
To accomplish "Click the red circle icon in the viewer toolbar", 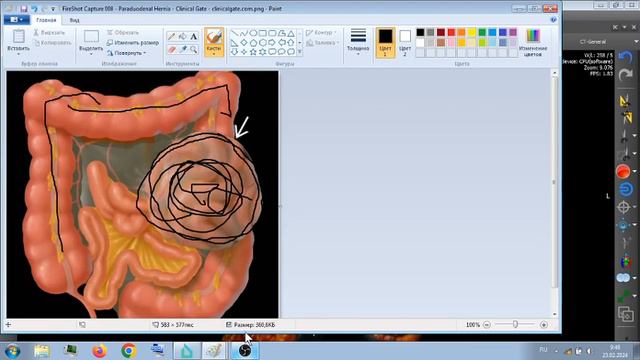I will point(623,172).
